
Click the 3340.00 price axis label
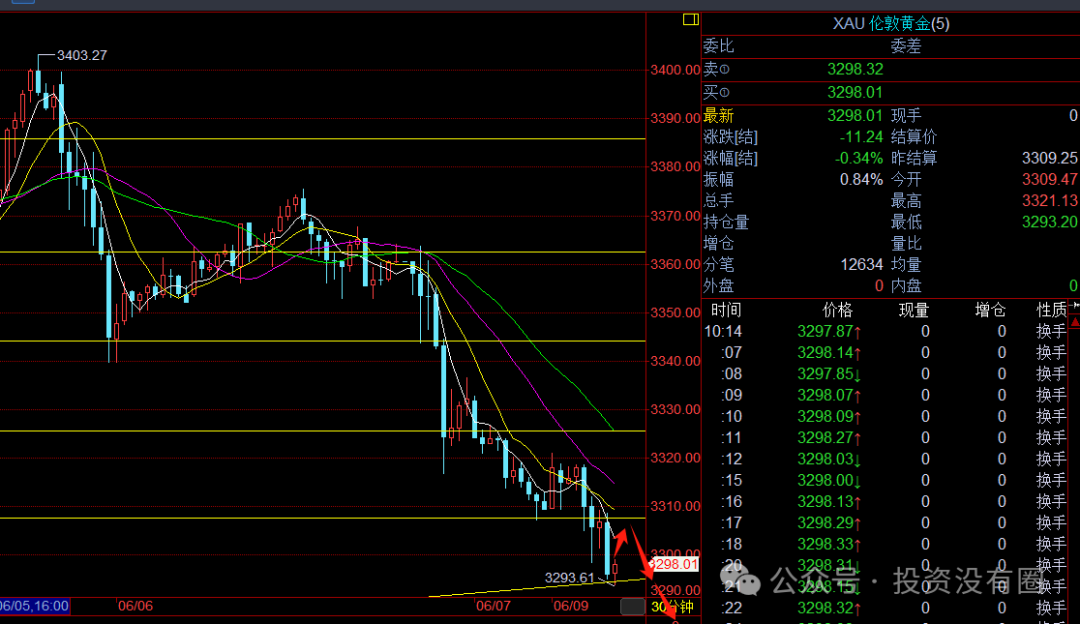pos(675,361)
